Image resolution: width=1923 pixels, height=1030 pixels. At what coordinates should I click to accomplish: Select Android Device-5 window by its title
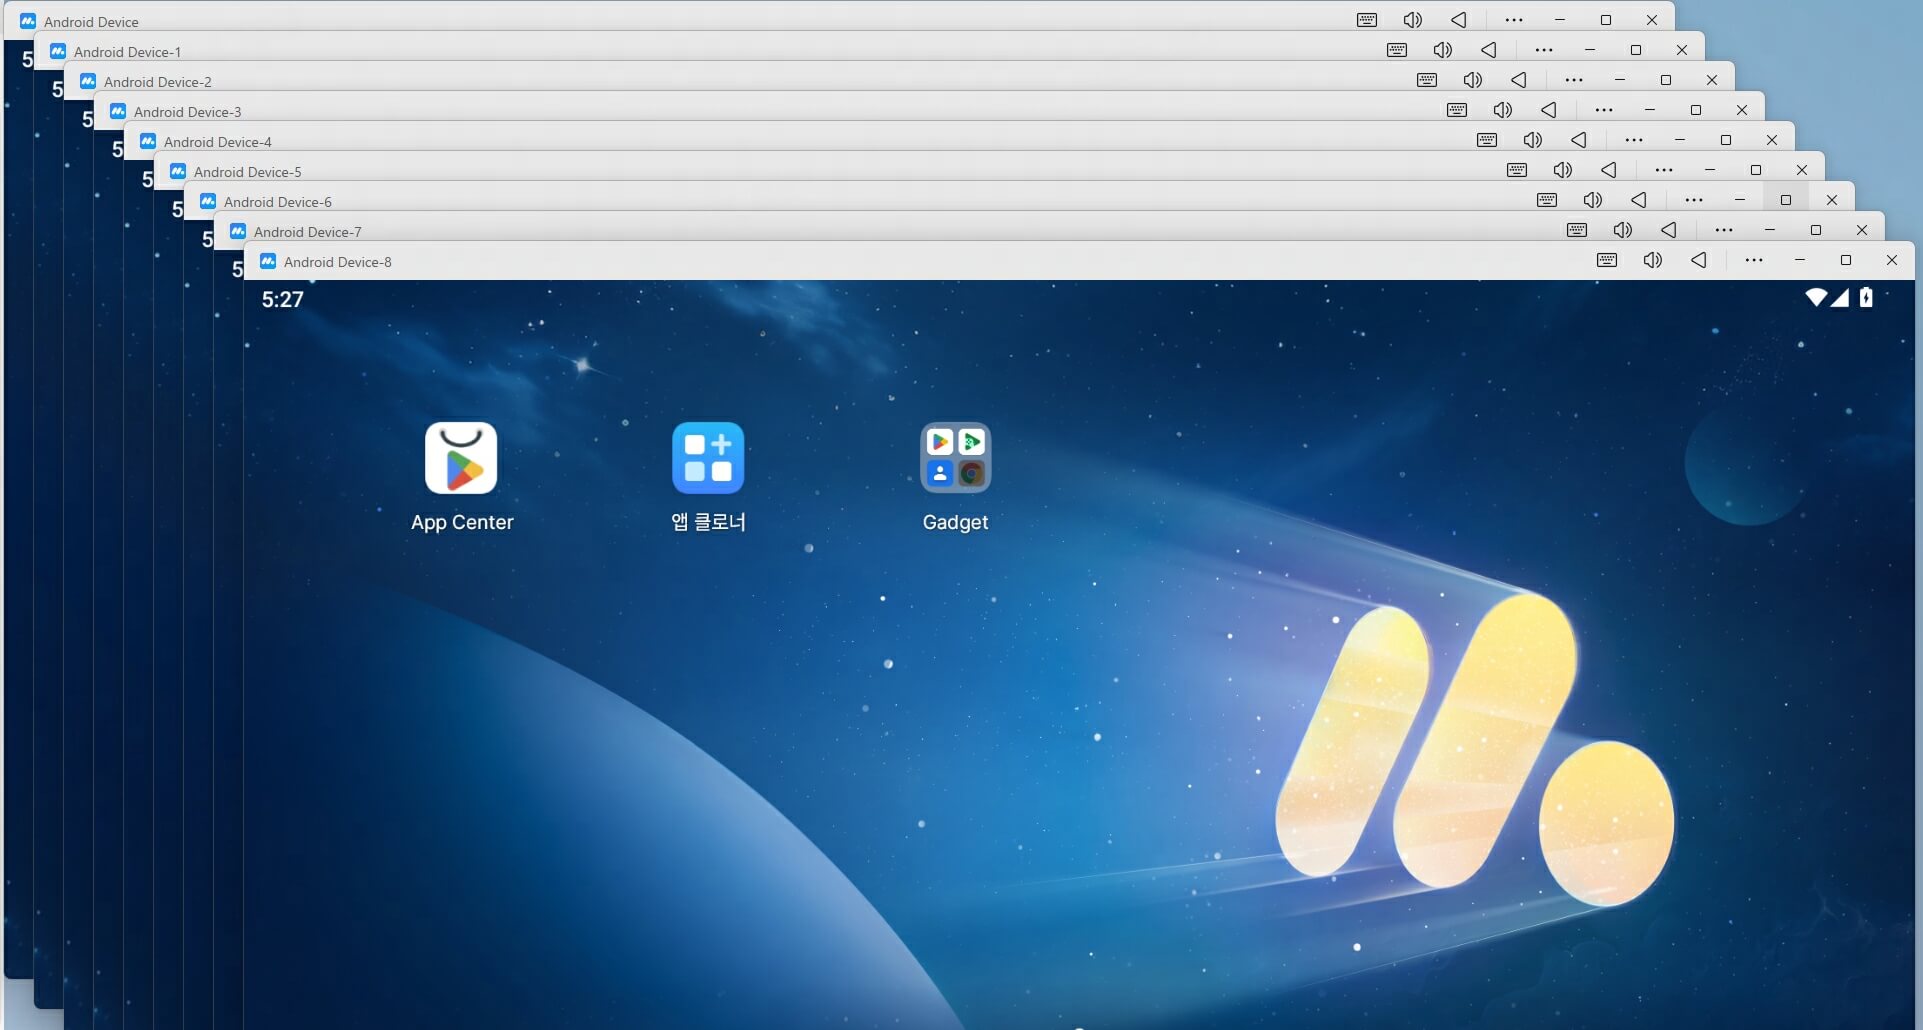tap(247, 172)
